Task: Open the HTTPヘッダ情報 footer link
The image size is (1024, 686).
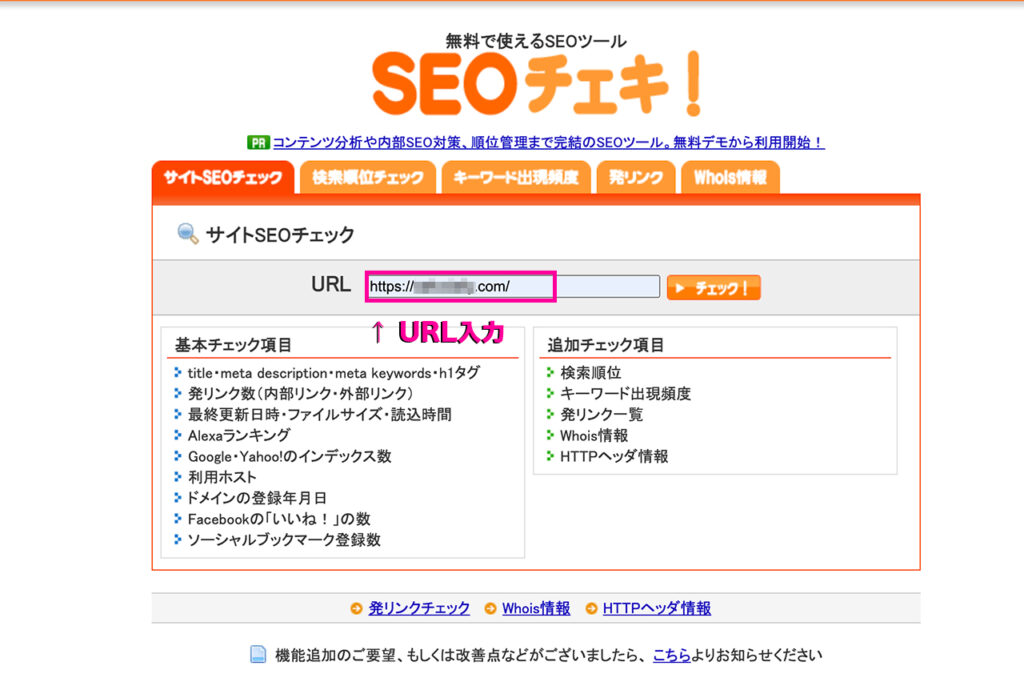Action: [x=656, y=608]
